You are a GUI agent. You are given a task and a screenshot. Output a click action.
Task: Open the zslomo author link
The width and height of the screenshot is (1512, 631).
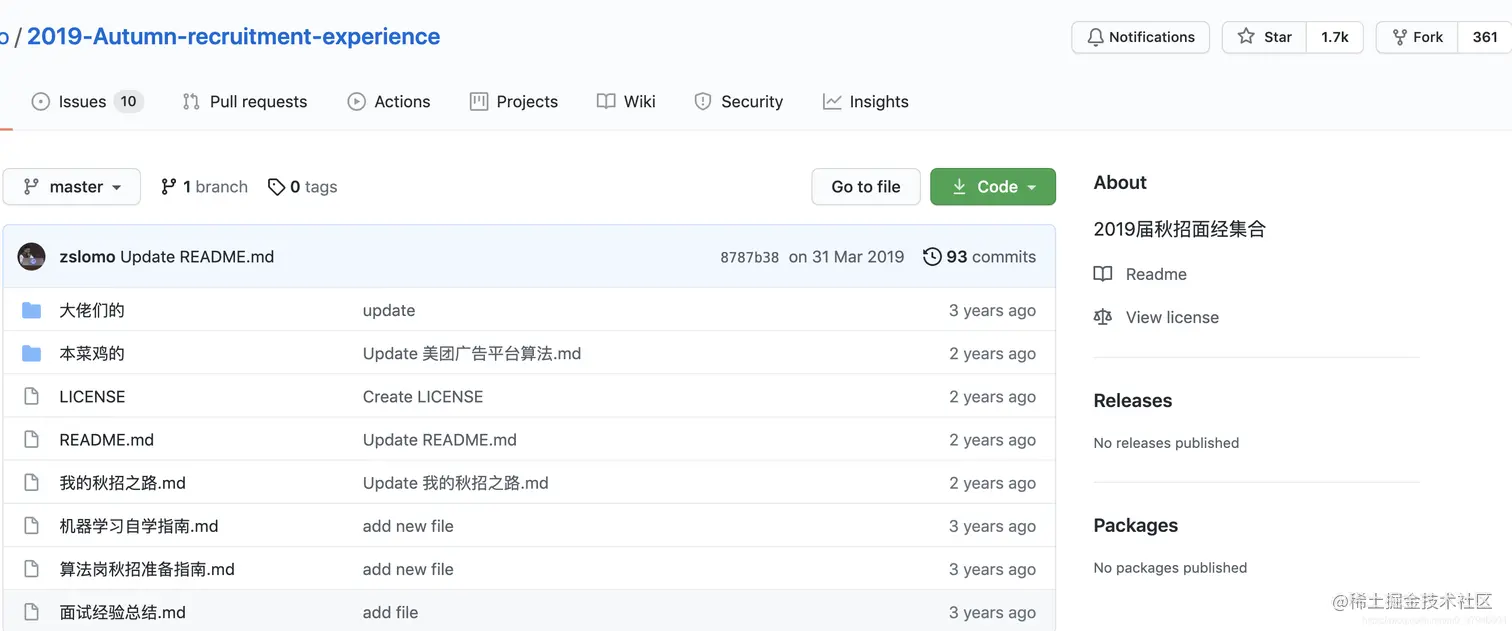87,257
